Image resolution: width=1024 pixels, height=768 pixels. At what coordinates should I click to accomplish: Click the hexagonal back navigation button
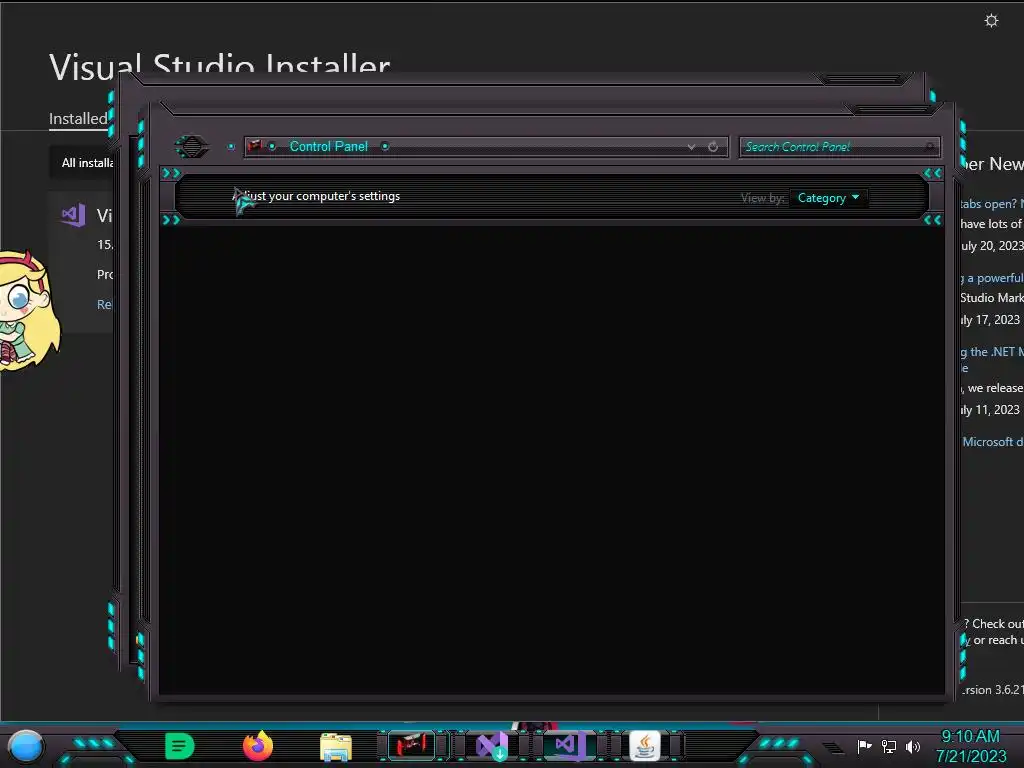click(191, 146)
